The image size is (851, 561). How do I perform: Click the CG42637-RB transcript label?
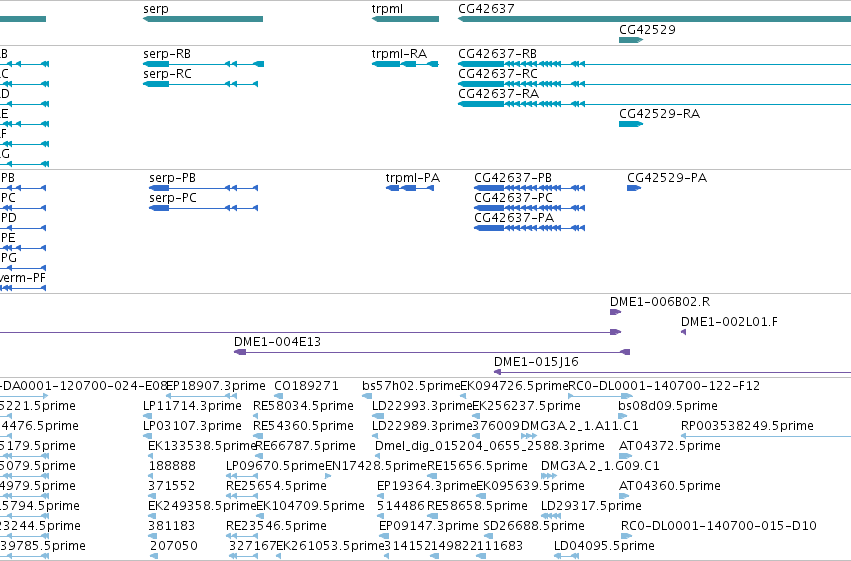(498, 54)
